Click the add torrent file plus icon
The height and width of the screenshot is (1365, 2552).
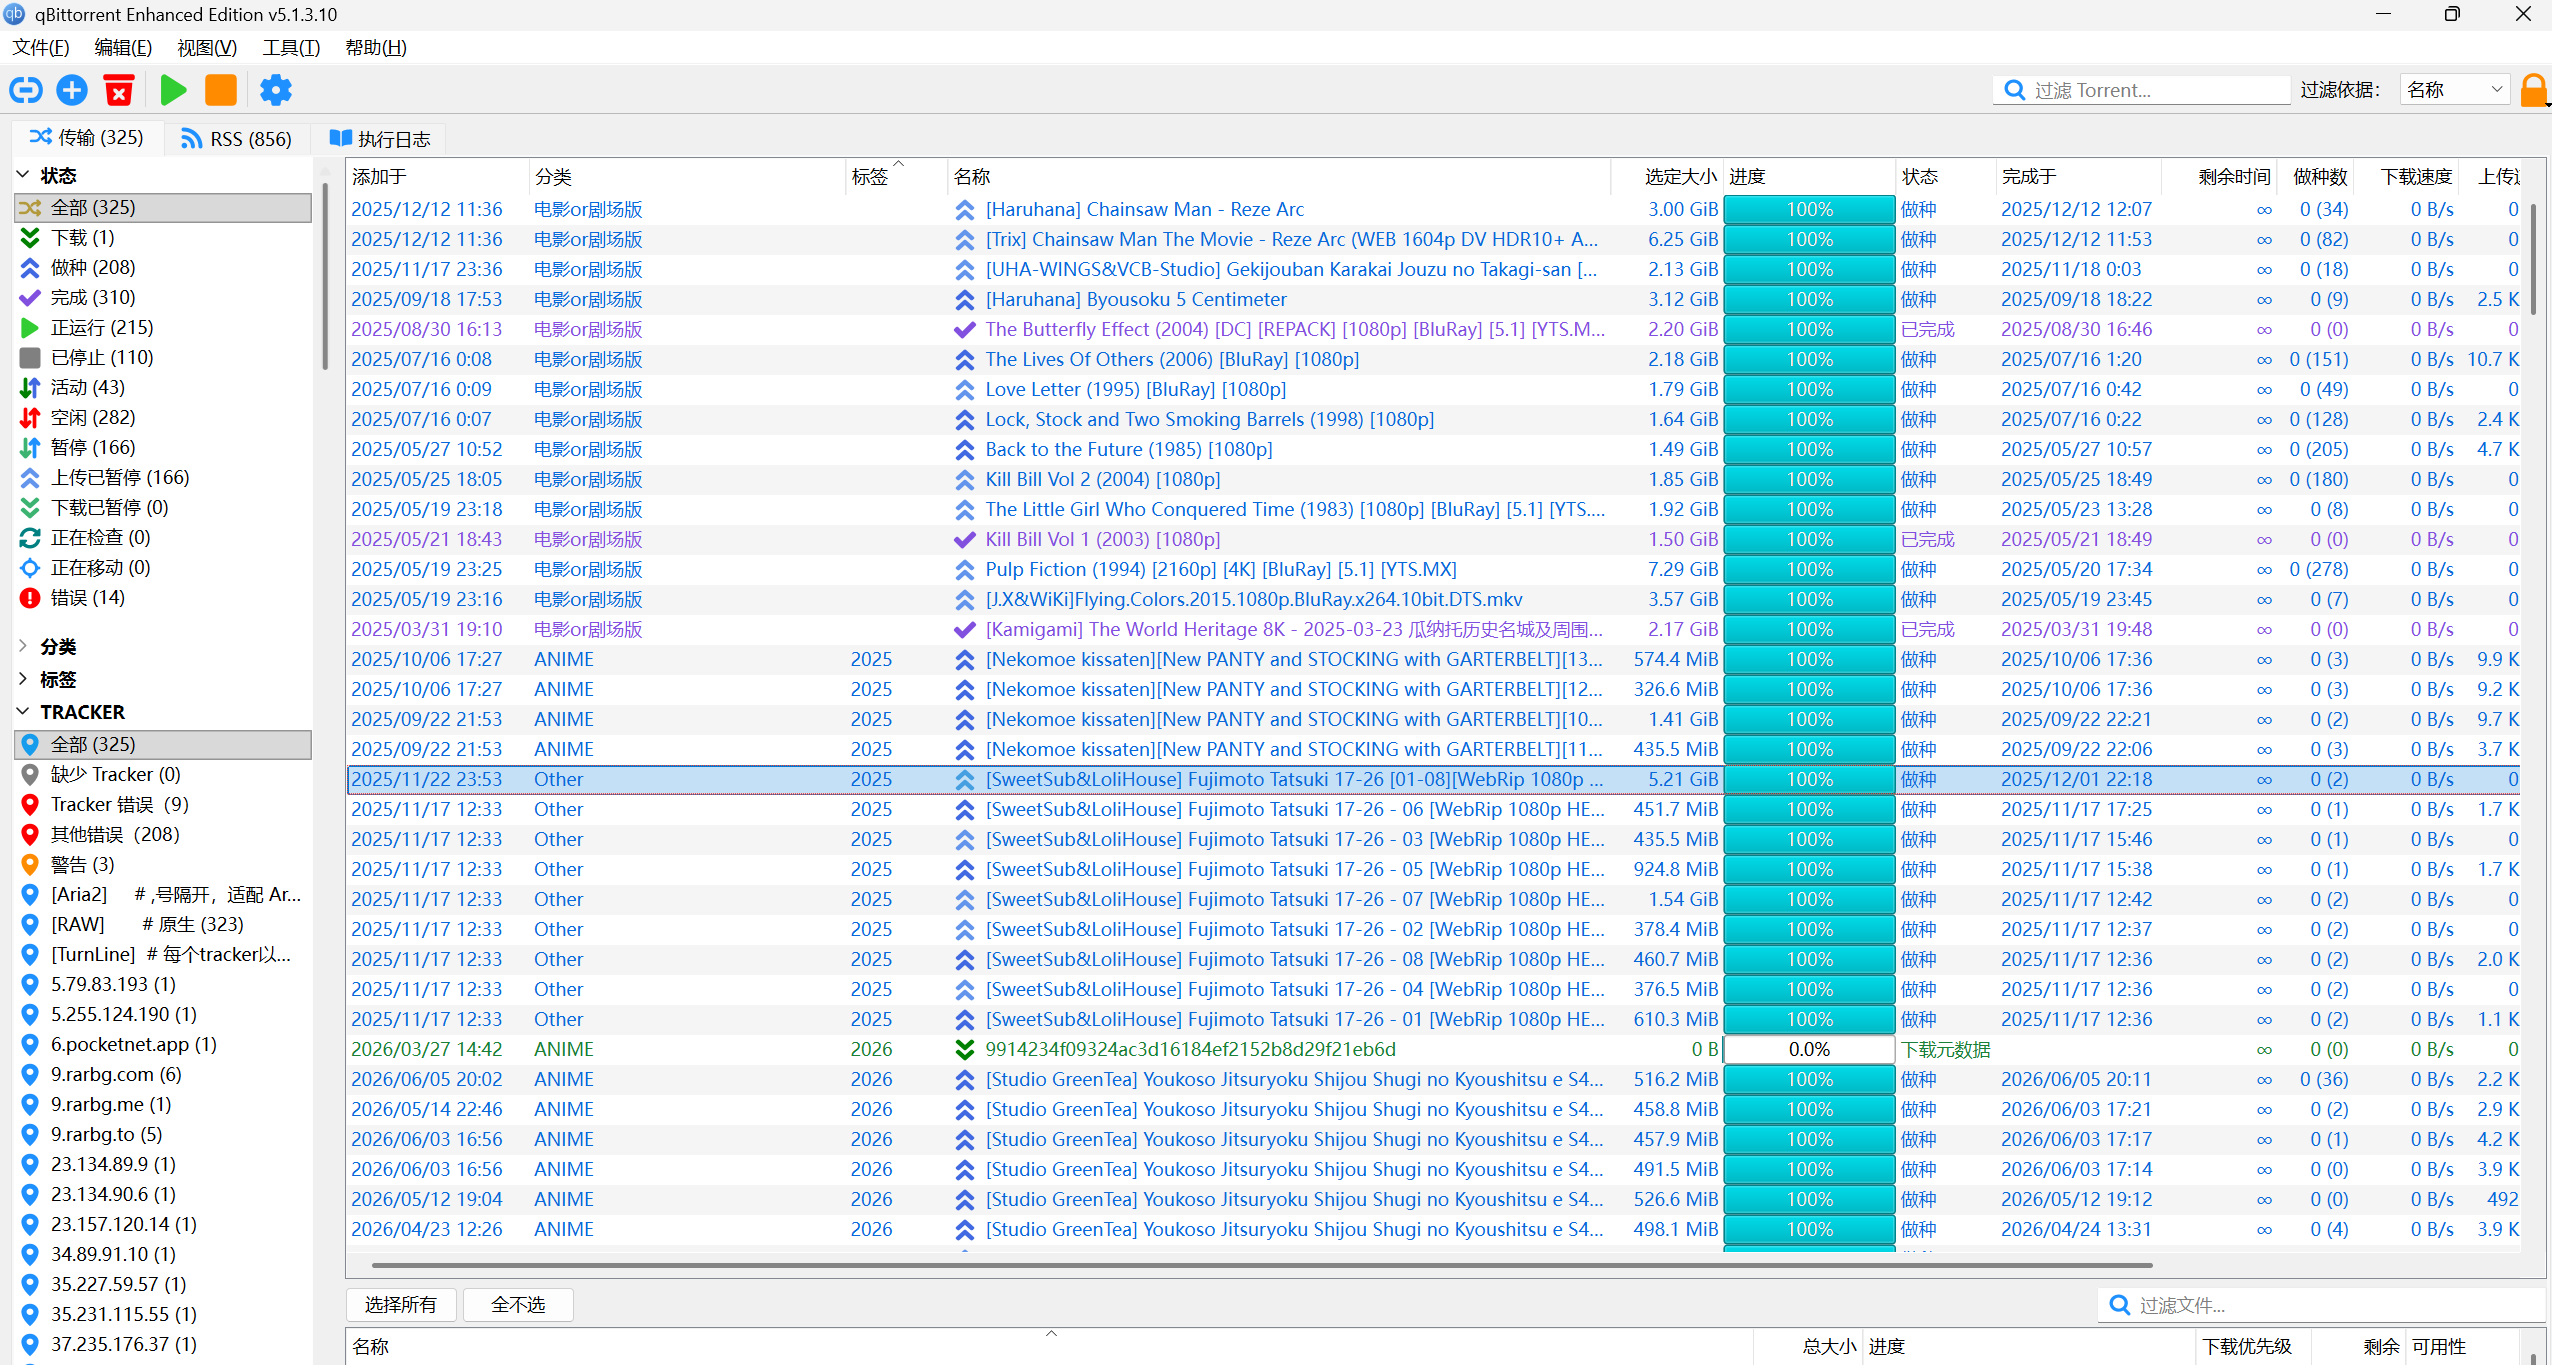click(72, 90)
